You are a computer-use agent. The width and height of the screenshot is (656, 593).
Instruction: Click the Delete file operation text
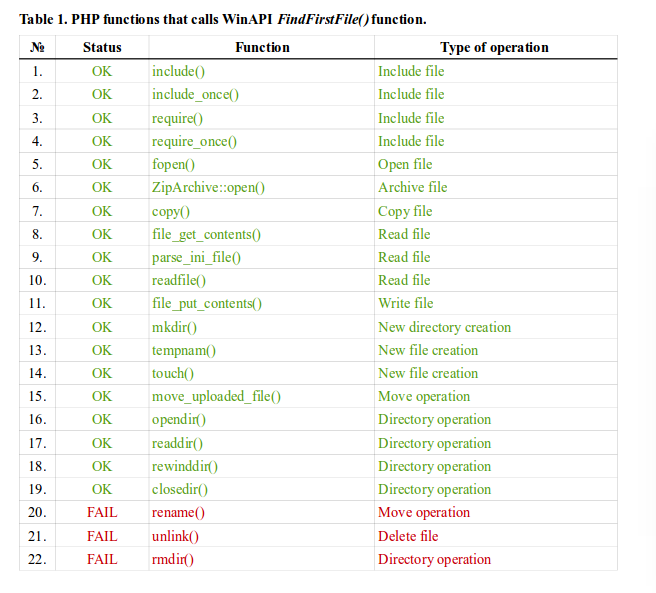408,536
